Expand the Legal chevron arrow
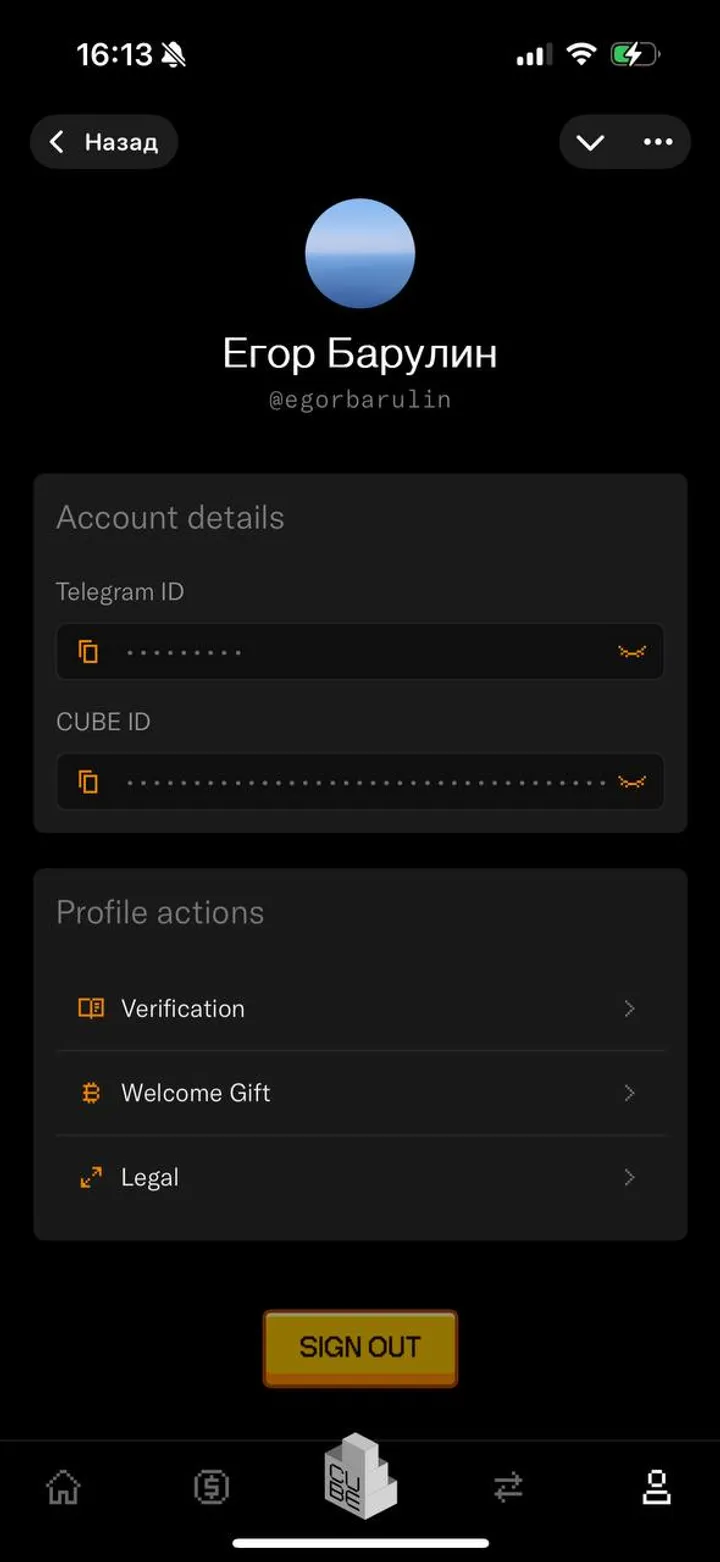Image resolution: width=720 pixels, height=1562 pixels. click(629, 1177)
